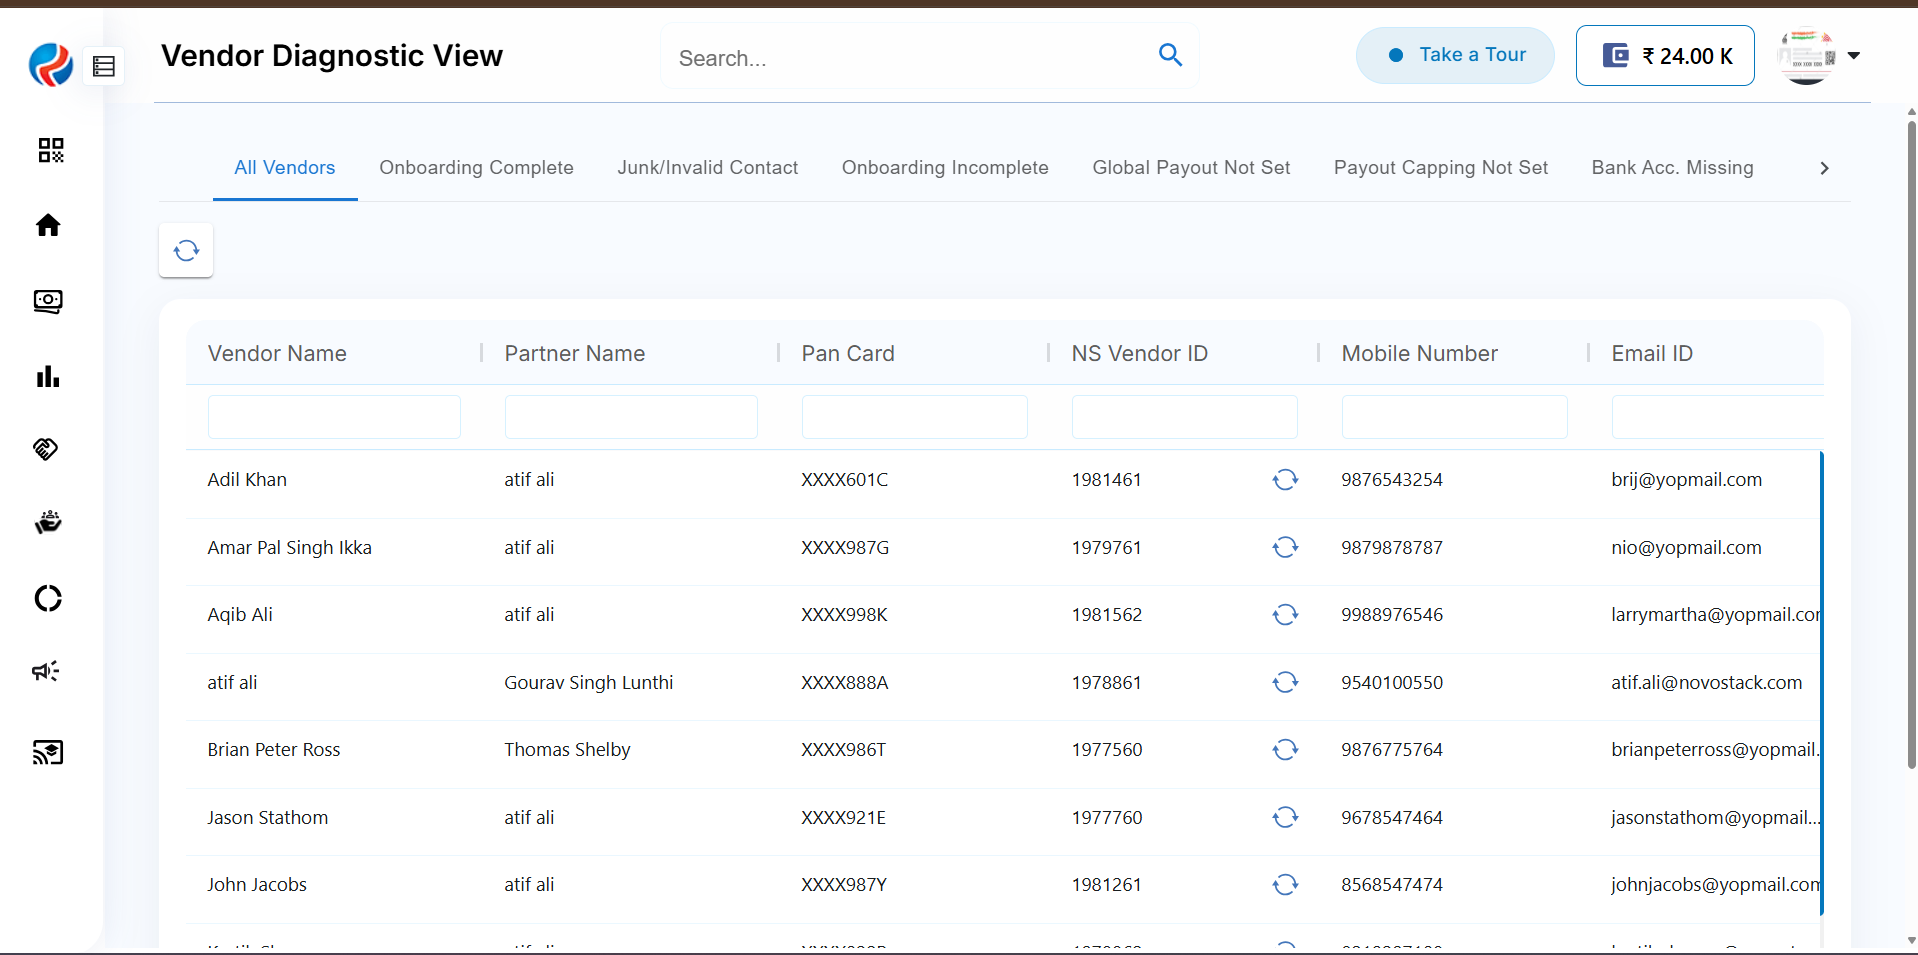Screen dimensions: 1918x955
Task: Switch to Onboarding Complete tab
Action: pyautogui.click(x=476, y=168)
